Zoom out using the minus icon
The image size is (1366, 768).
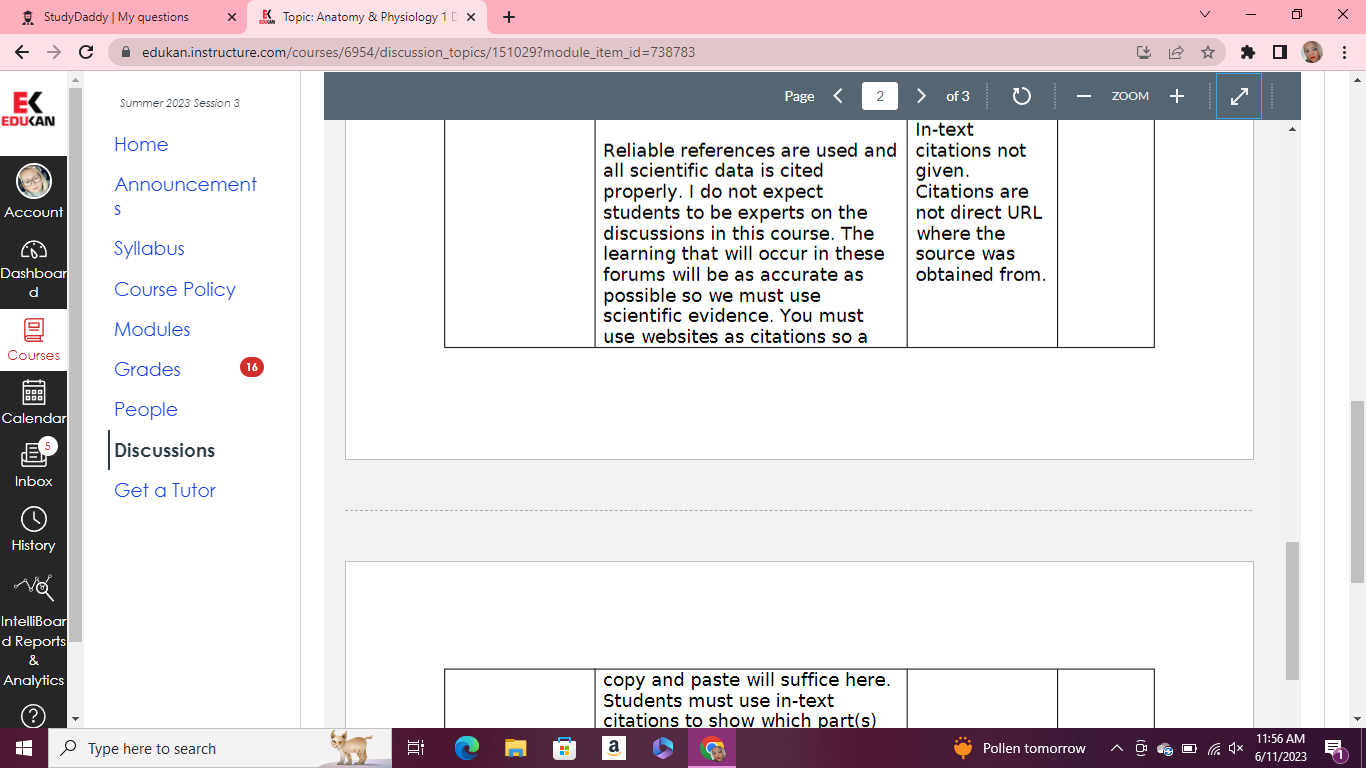click(x=1083, y=96)
